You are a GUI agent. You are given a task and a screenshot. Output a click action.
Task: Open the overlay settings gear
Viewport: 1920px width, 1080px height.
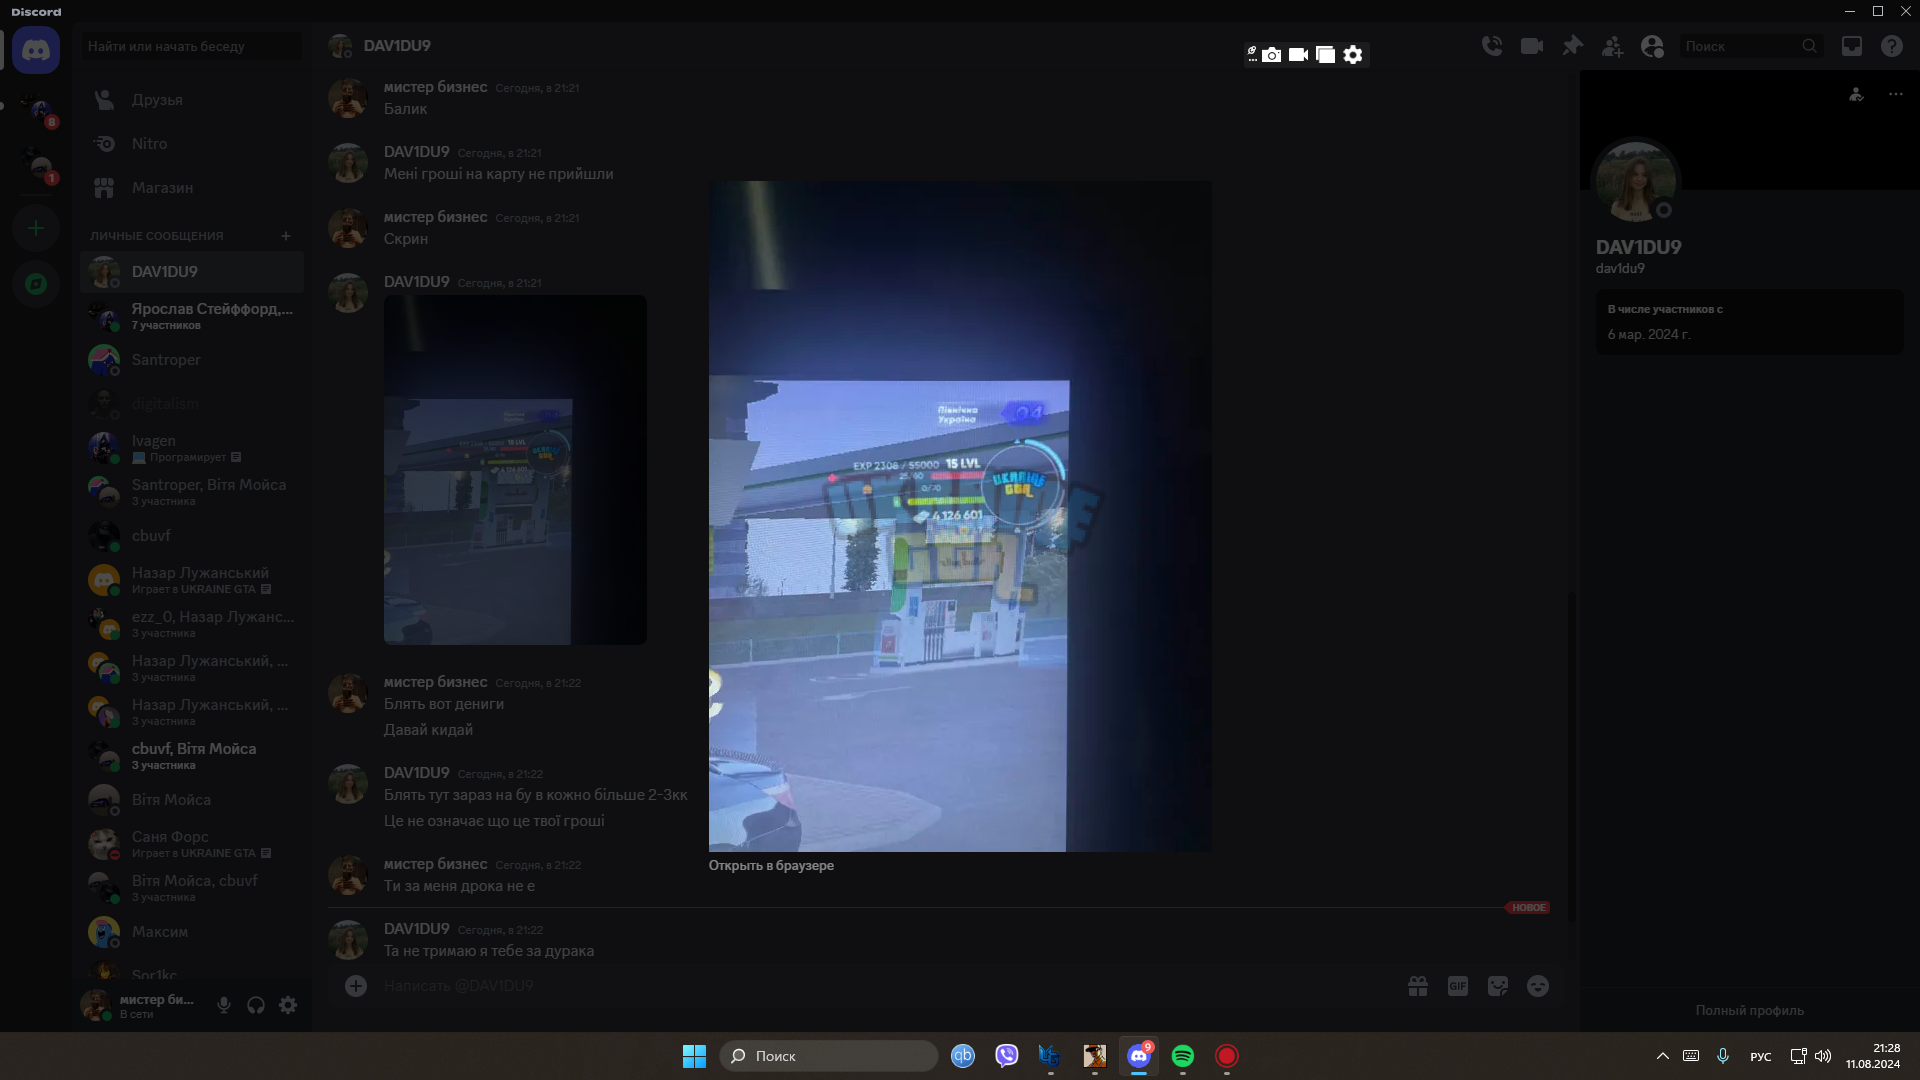click(x=1353, y=55)
